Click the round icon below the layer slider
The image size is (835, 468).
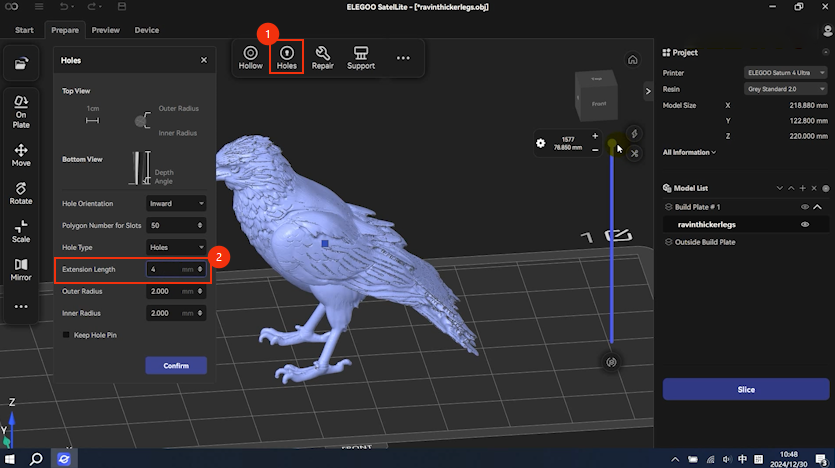coord(611,362)
